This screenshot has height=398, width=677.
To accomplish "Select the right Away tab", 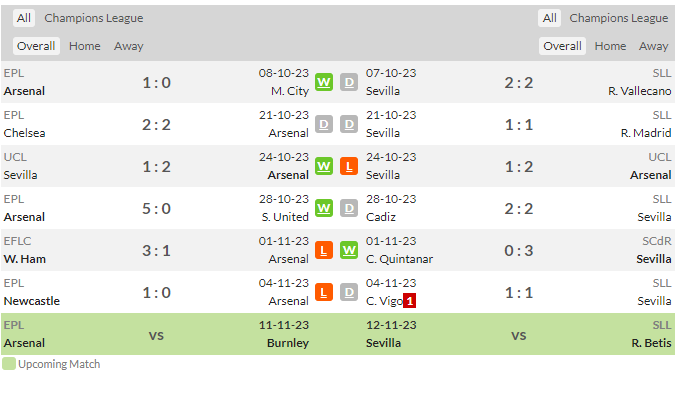I will 653,46.
